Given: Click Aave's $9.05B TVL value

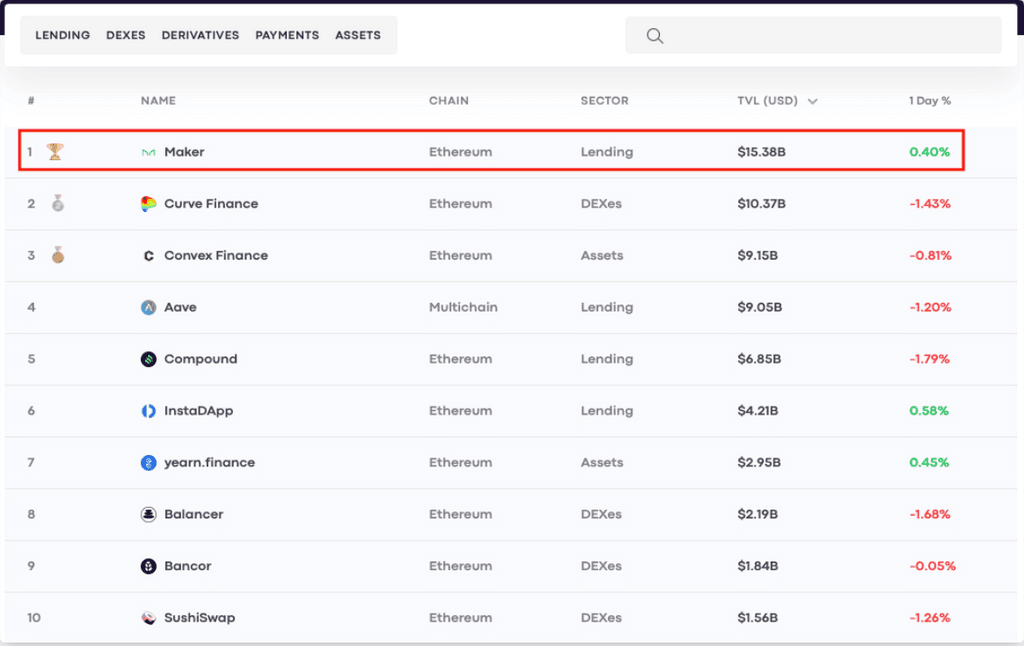Looking at the screenshot, I should [x=760, y=307].
